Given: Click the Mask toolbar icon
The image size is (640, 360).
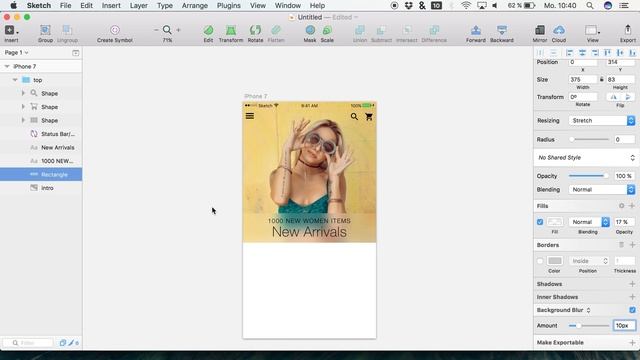Looking at the screenshot, I should (310, 33).
